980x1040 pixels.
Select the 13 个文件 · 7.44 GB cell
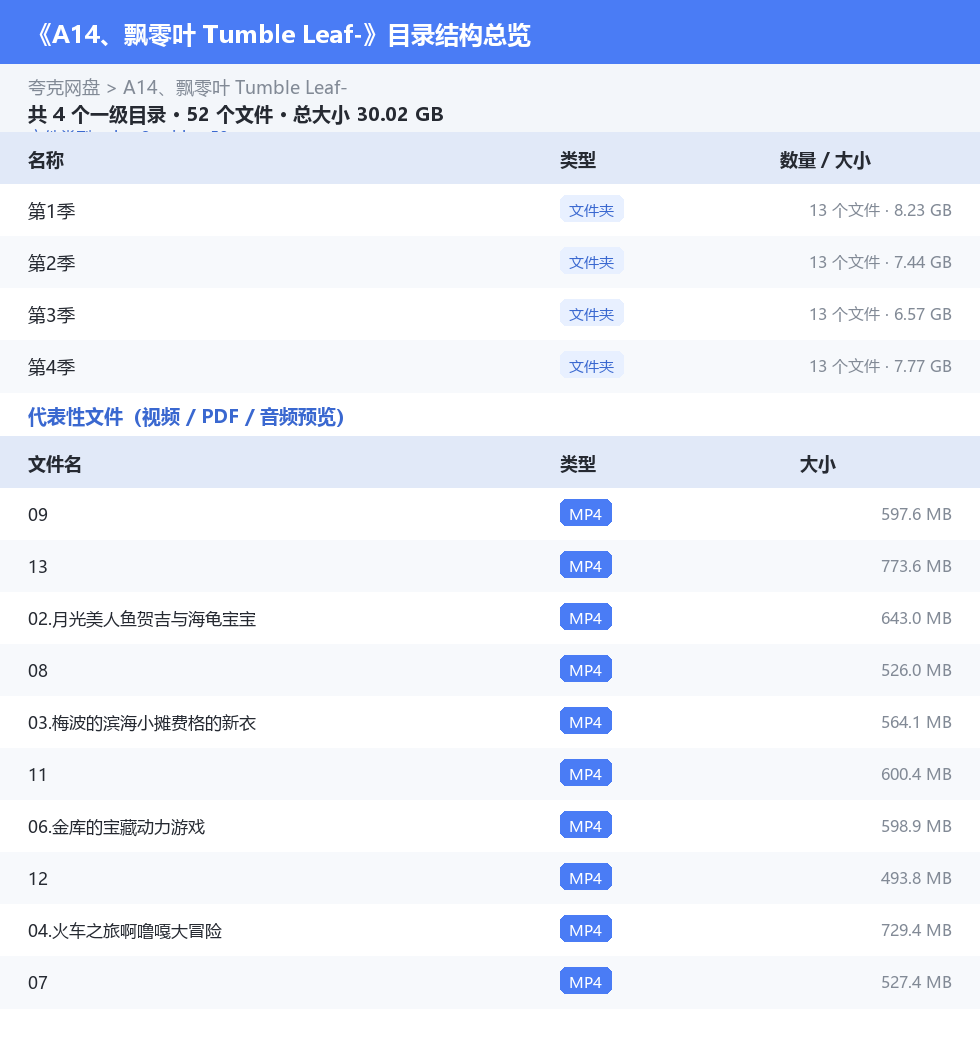click(x=880, y=262)
